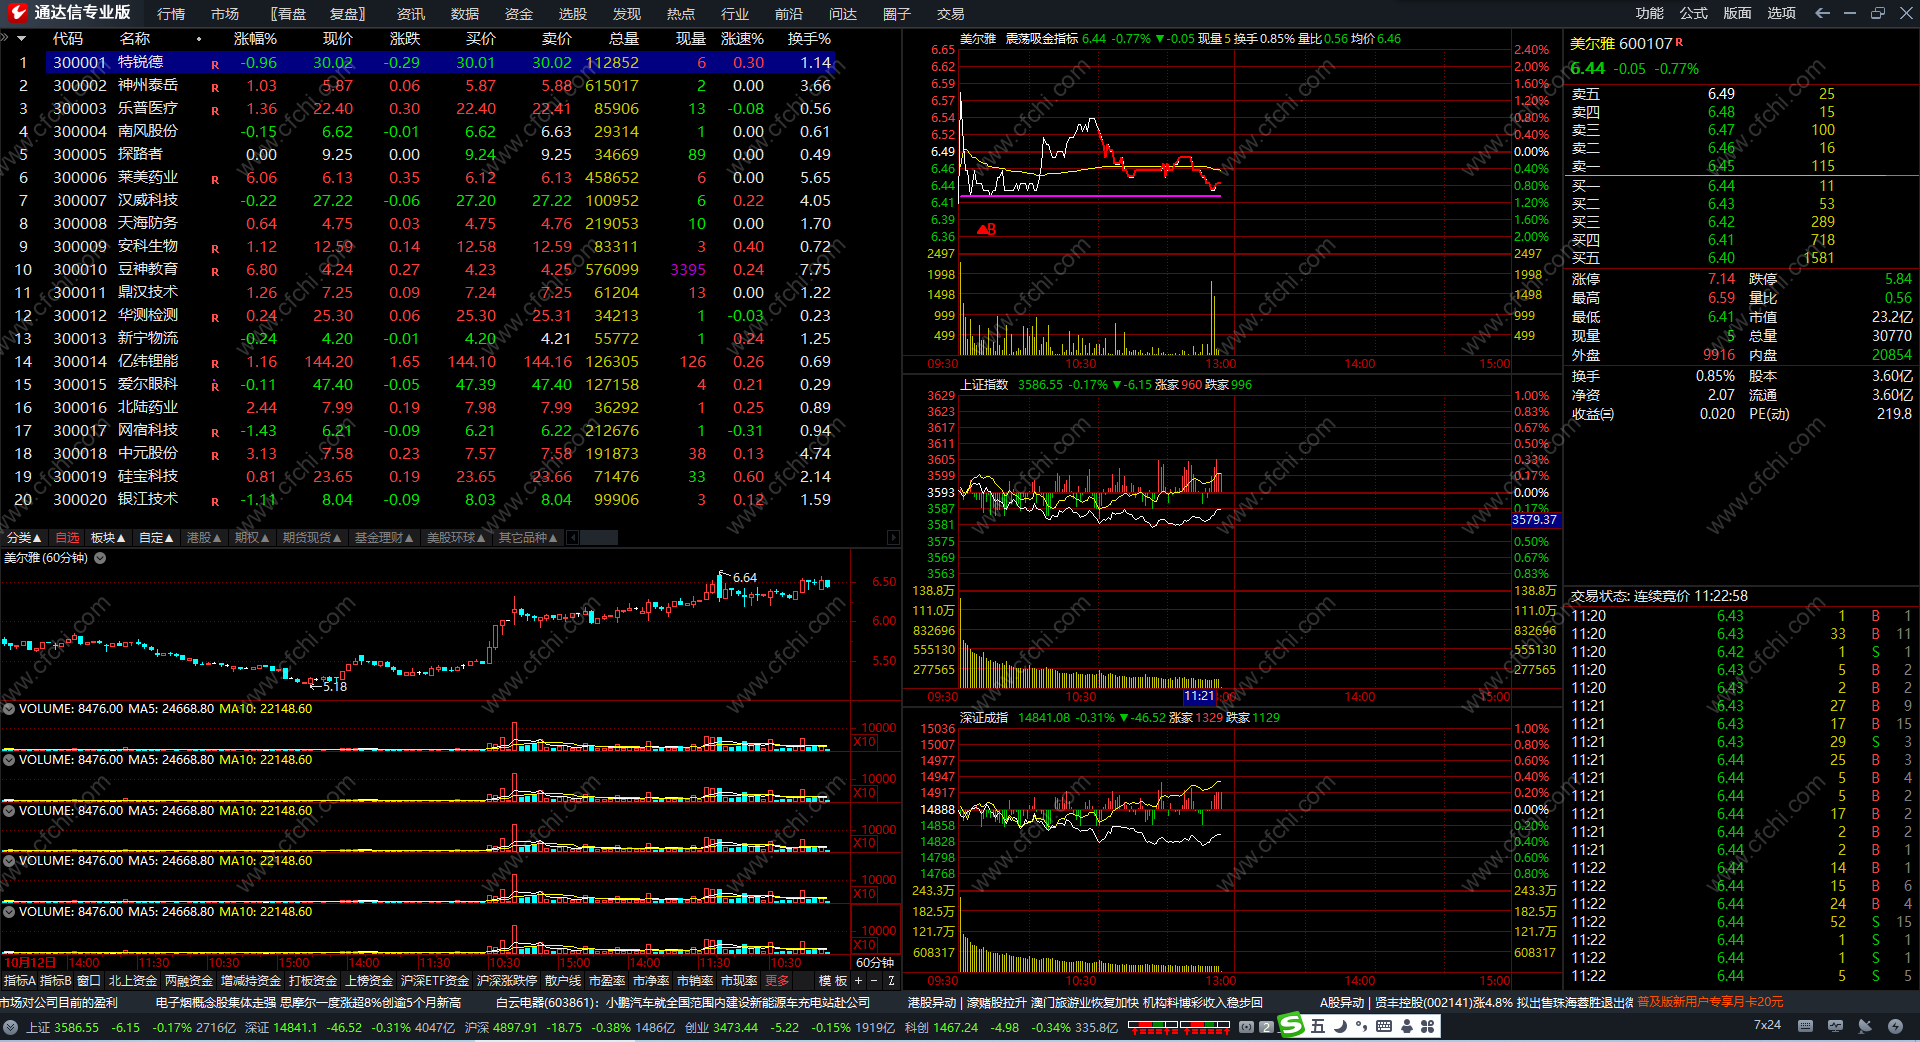Click the signal icon beside sentiment bars
Screen dimensions: 1920x1042
point(1247,1027)
